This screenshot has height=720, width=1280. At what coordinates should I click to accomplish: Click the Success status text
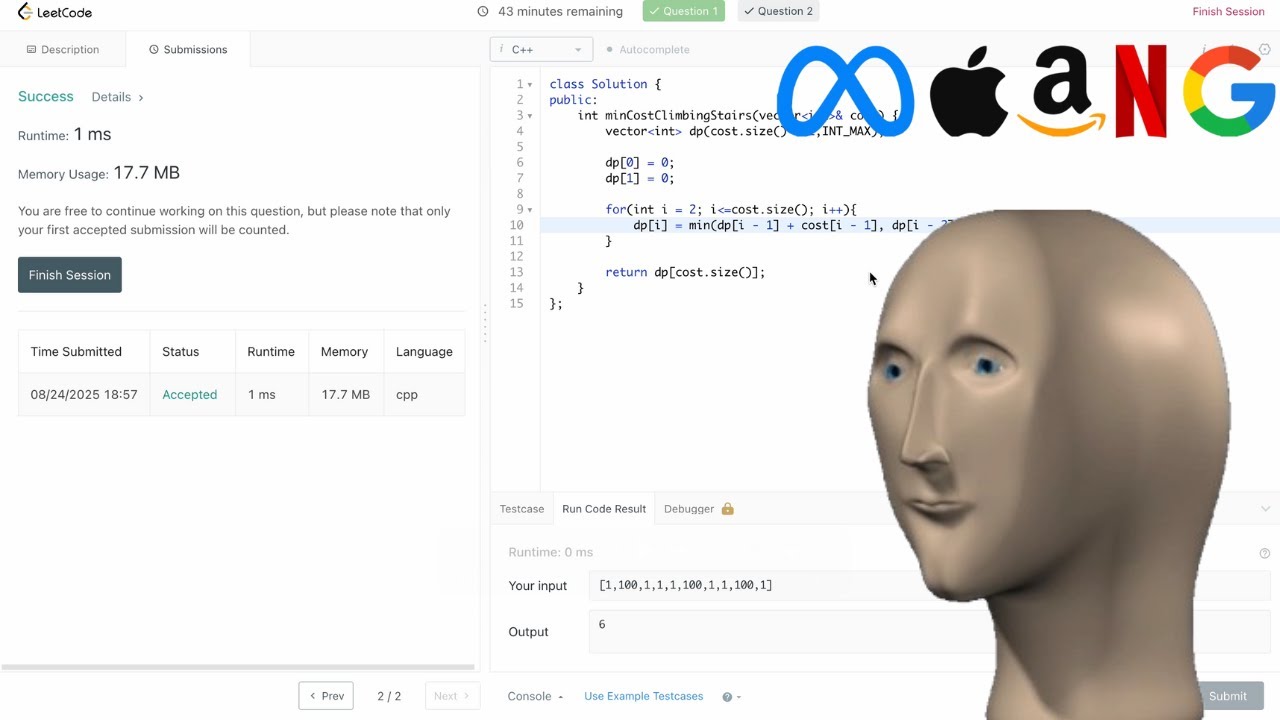pyautogui.click(x=46, y=97)
